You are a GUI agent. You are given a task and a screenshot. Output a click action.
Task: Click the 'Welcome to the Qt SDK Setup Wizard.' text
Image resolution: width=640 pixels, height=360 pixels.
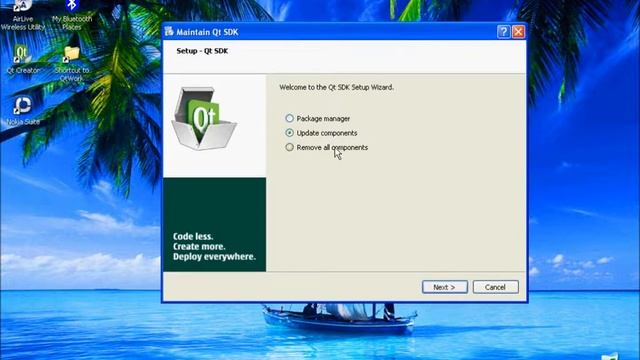[336, 87]
